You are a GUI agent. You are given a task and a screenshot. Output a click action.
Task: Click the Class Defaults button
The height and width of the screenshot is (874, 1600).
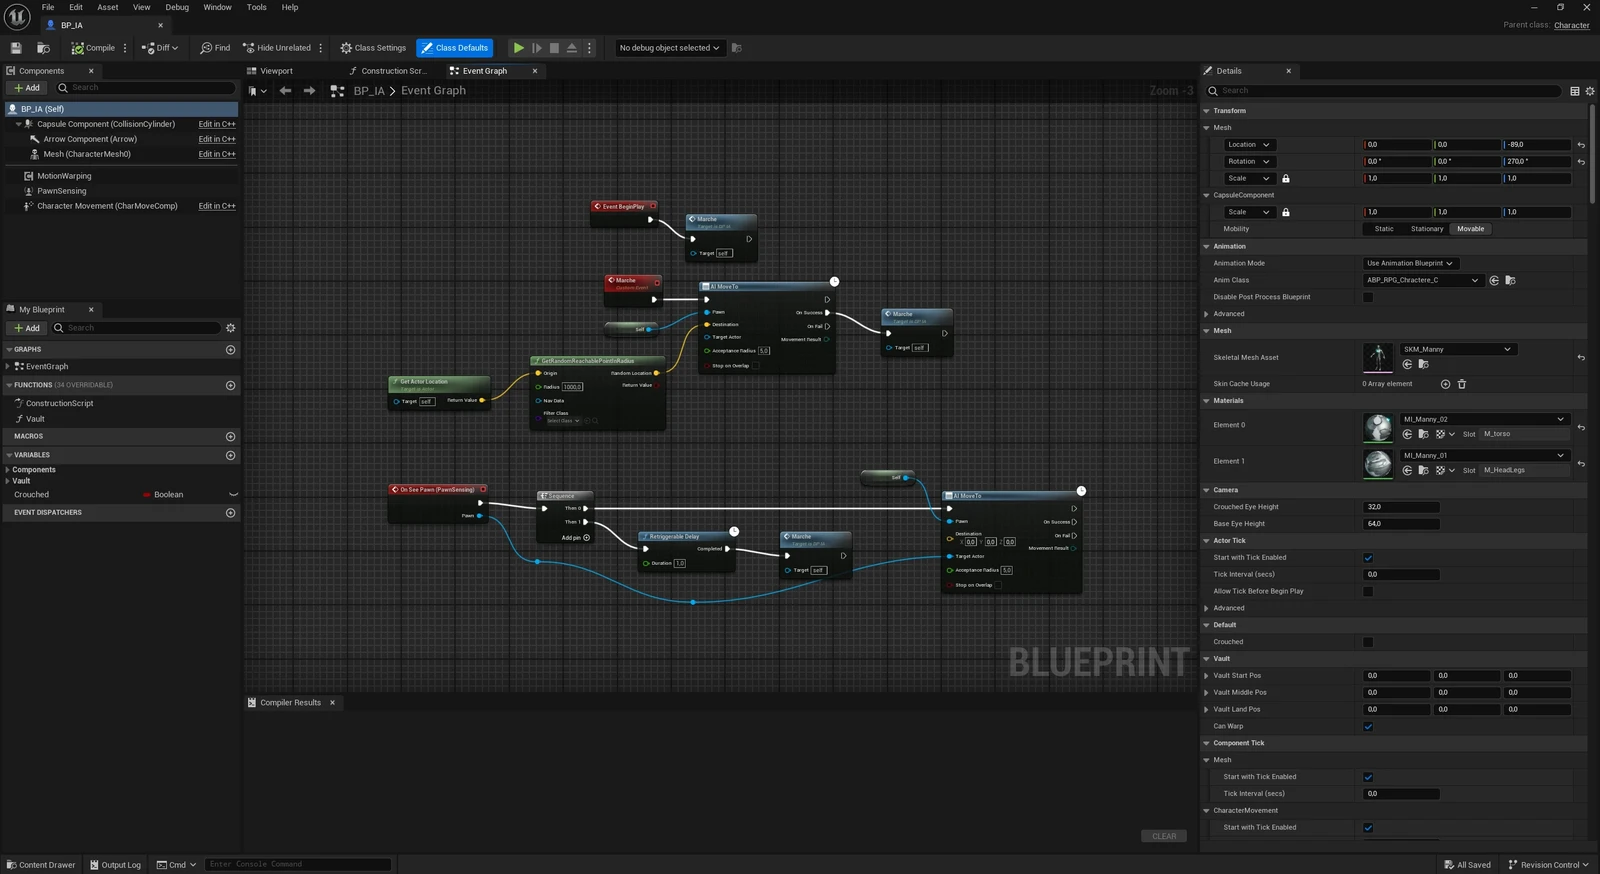(455, 48)
